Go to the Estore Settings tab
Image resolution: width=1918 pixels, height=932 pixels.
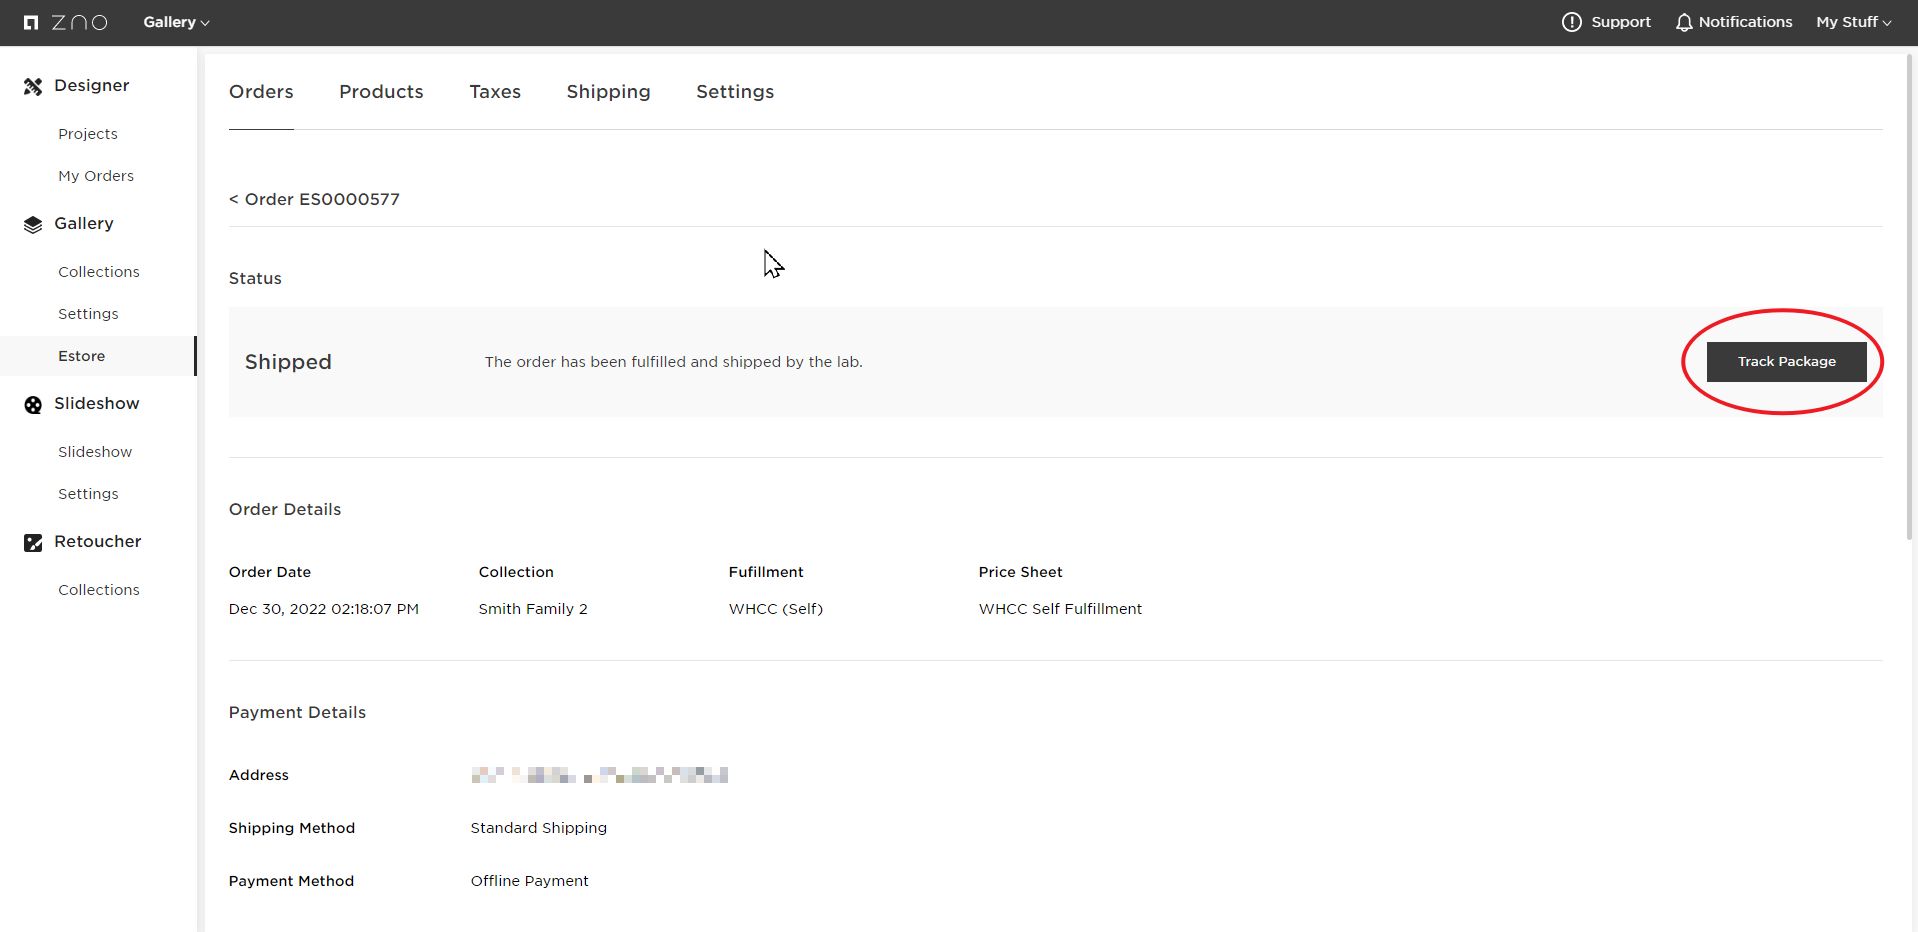coord(735,92)
